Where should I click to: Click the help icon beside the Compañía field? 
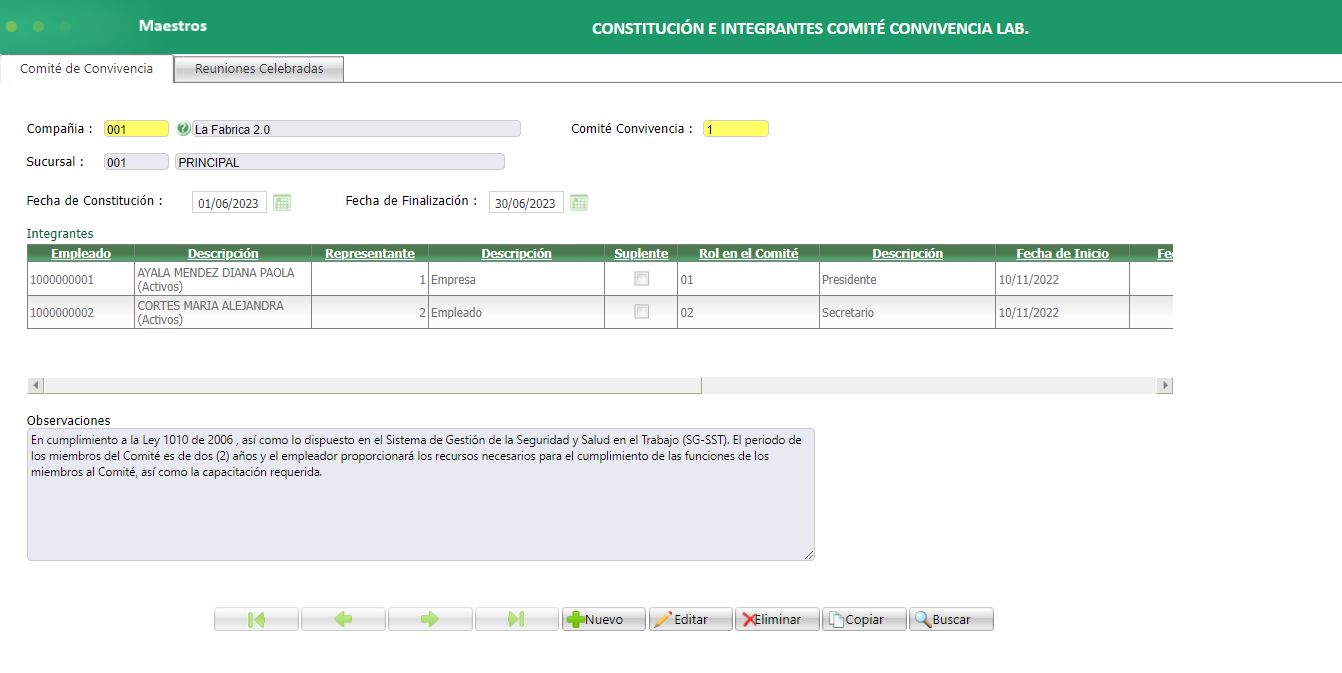(185, 128)
